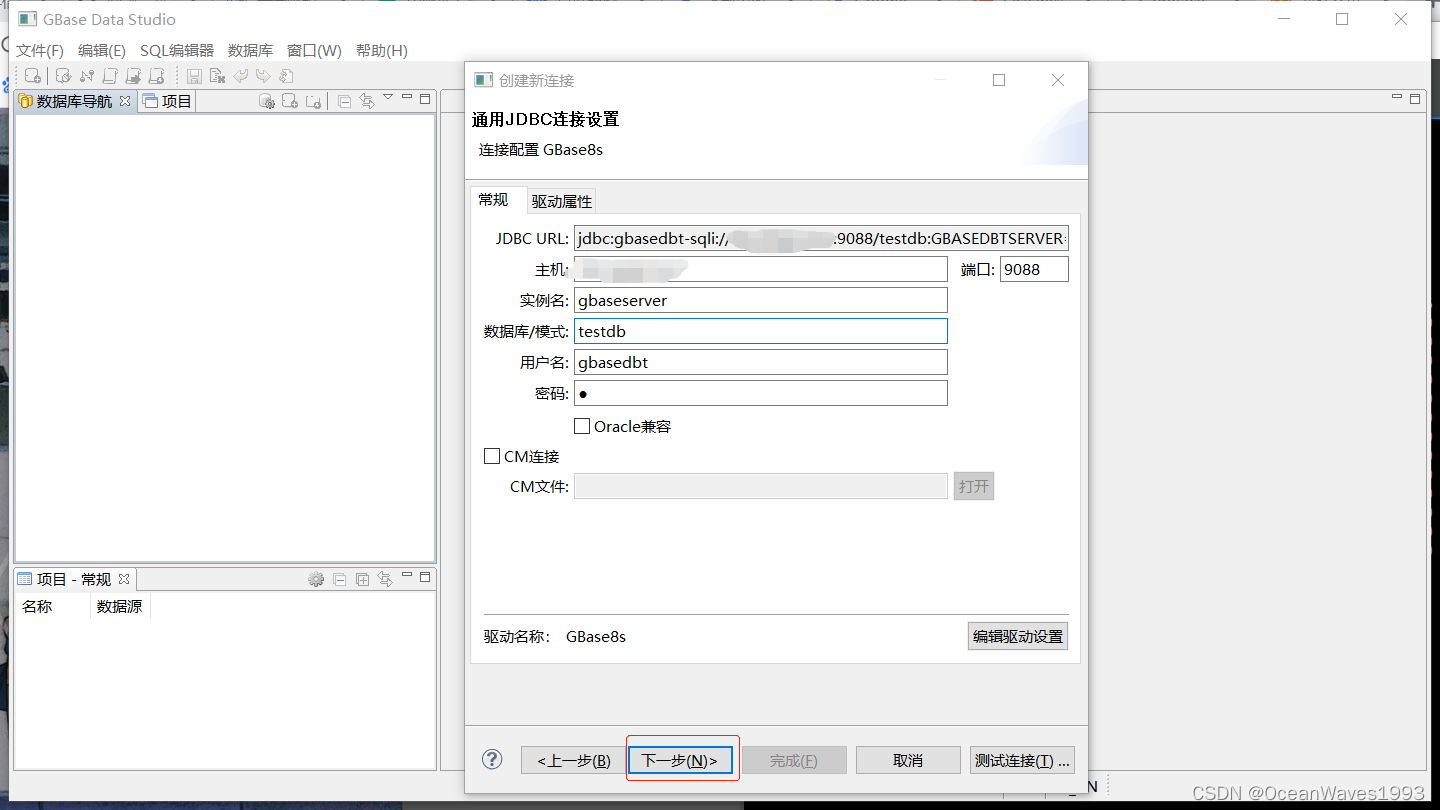Click the 下一步(N)> button
The image size is (1440, 810).
coord(681,760)
